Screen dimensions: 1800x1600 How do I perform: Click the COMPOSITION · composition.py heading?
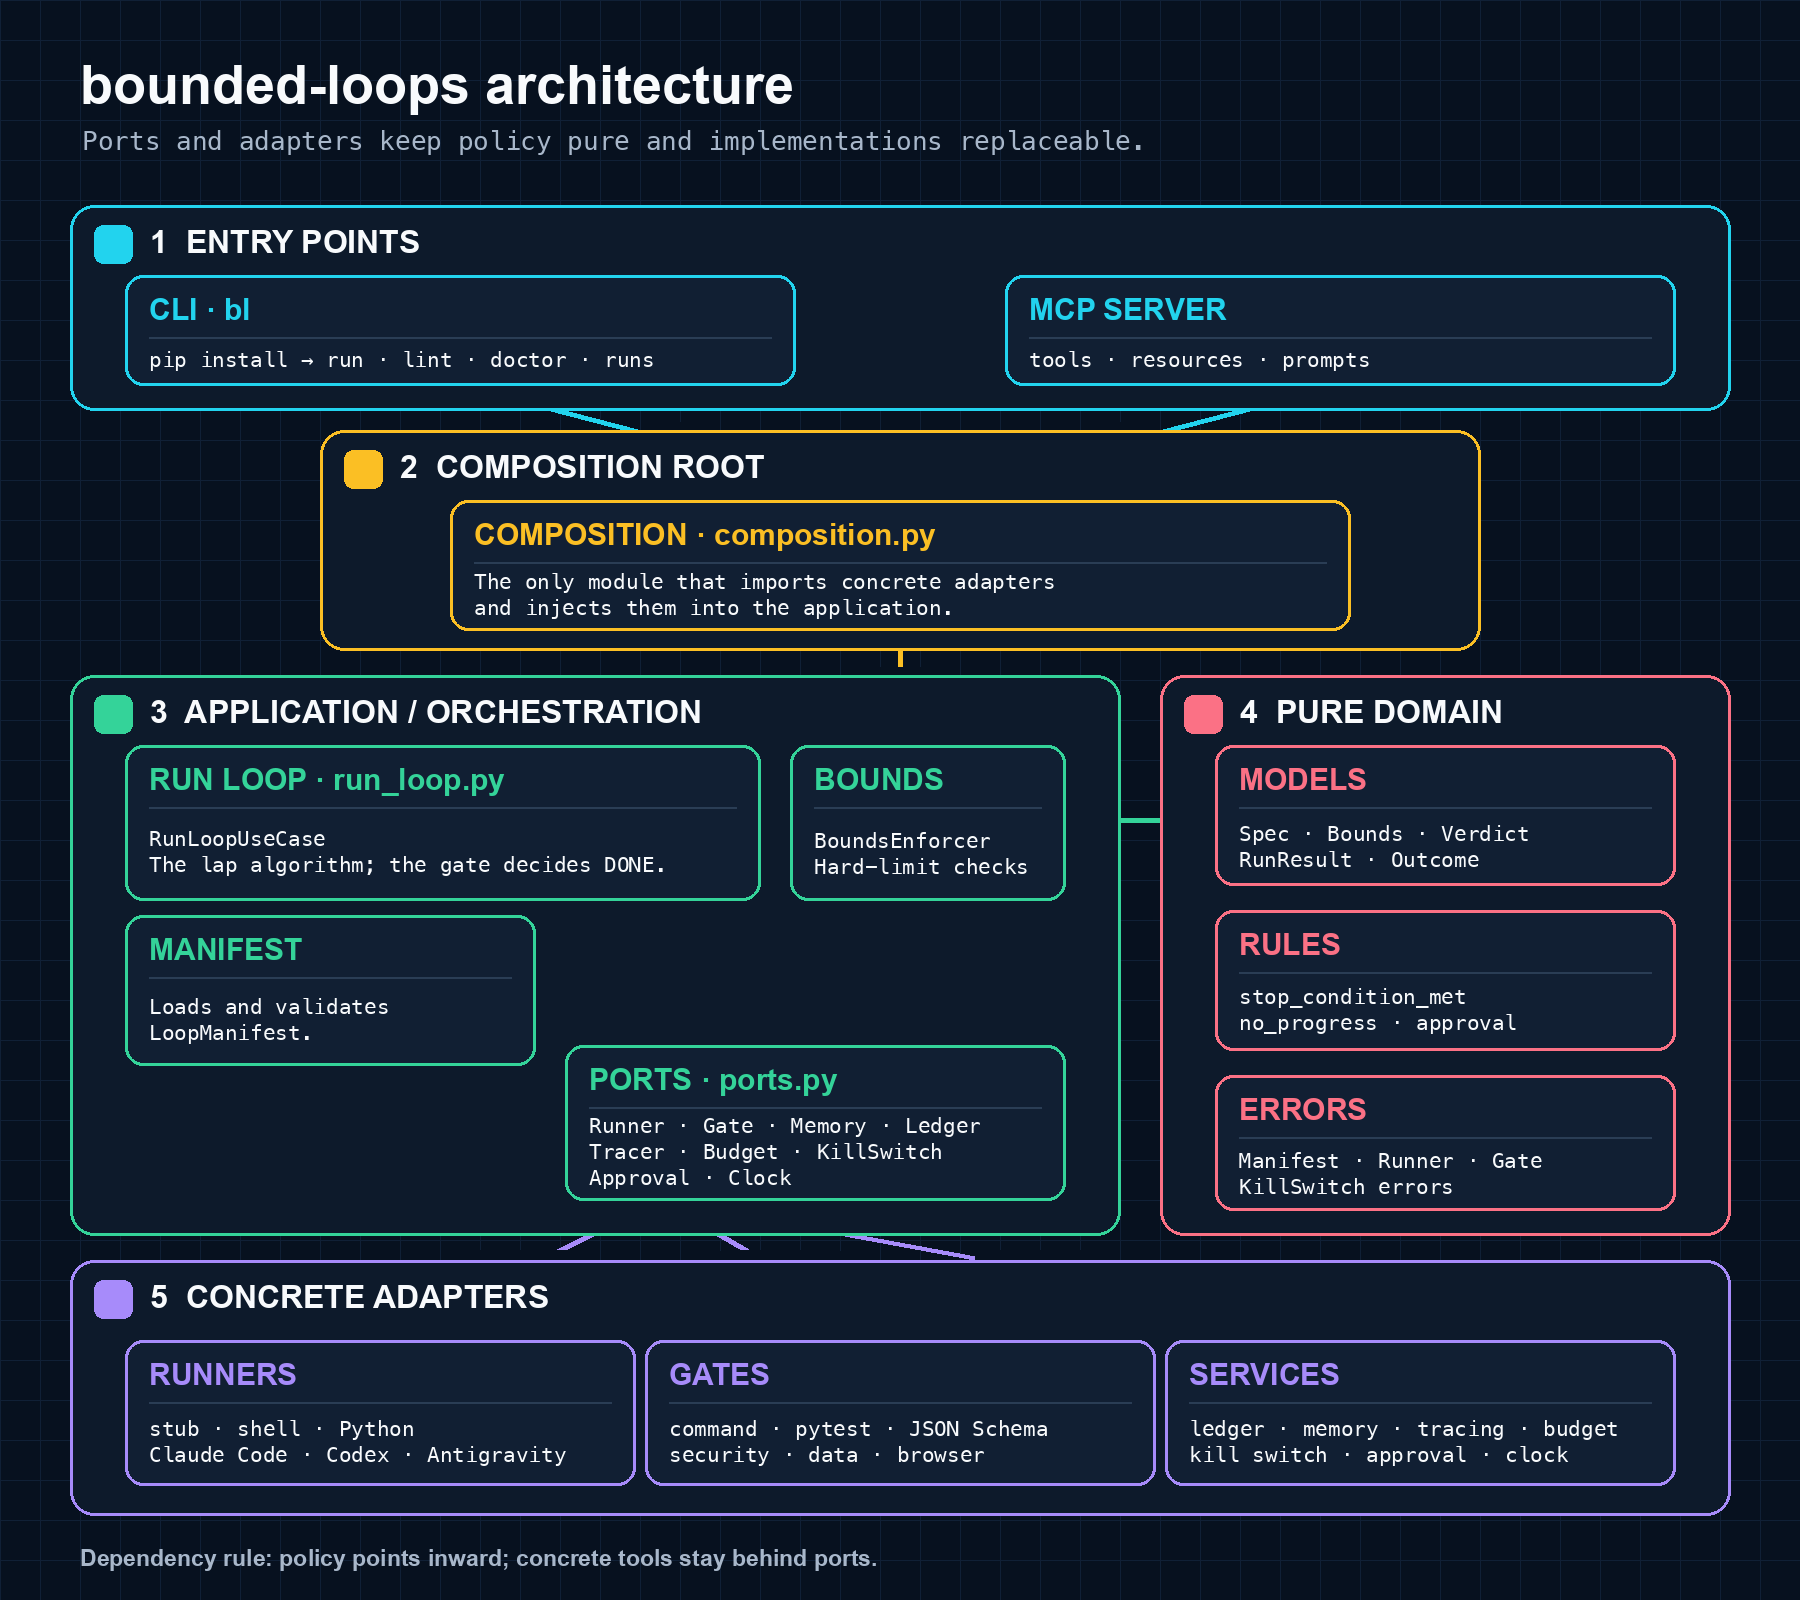(x=704, y=535)
